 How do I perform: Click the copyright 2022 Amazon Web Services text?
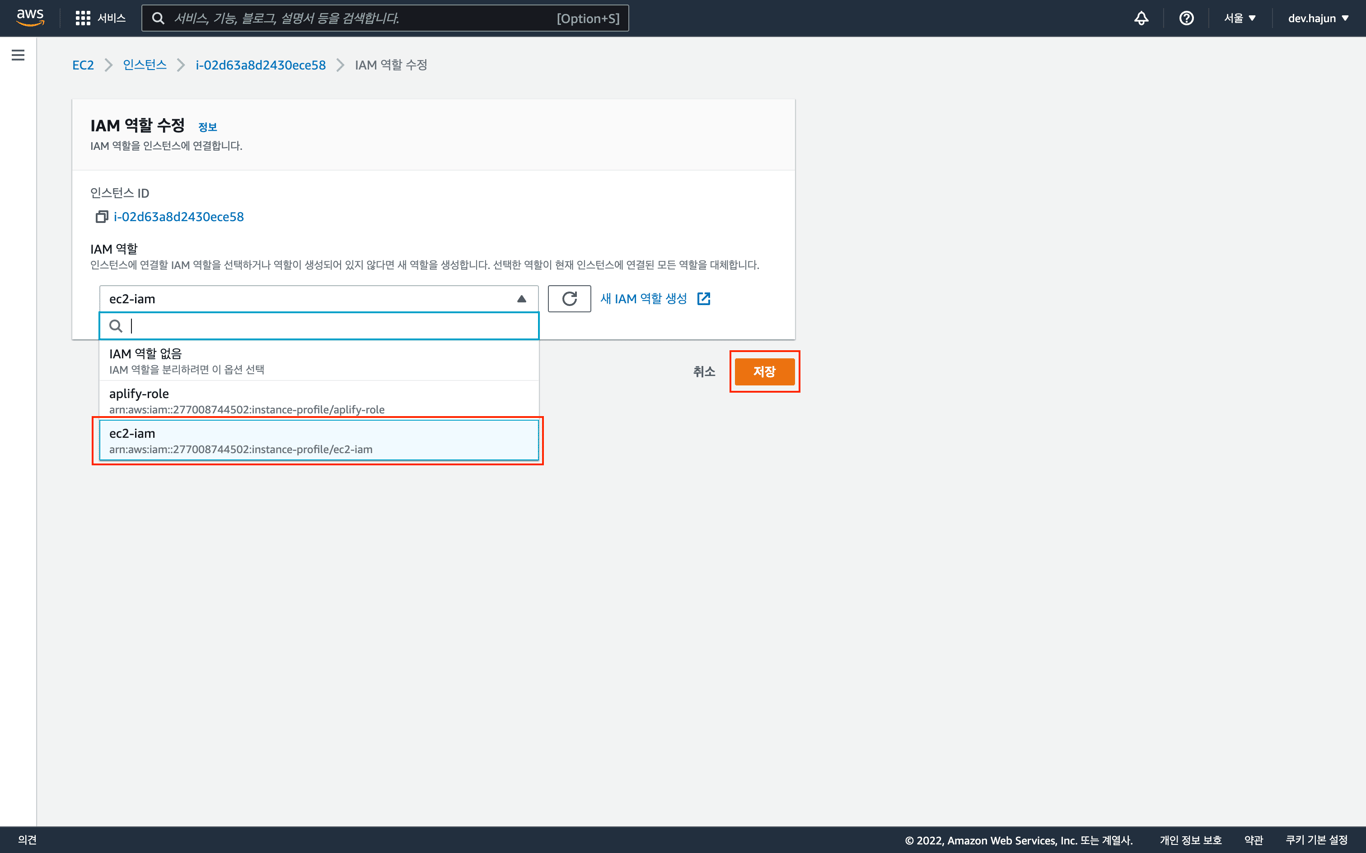(1018, 840)
